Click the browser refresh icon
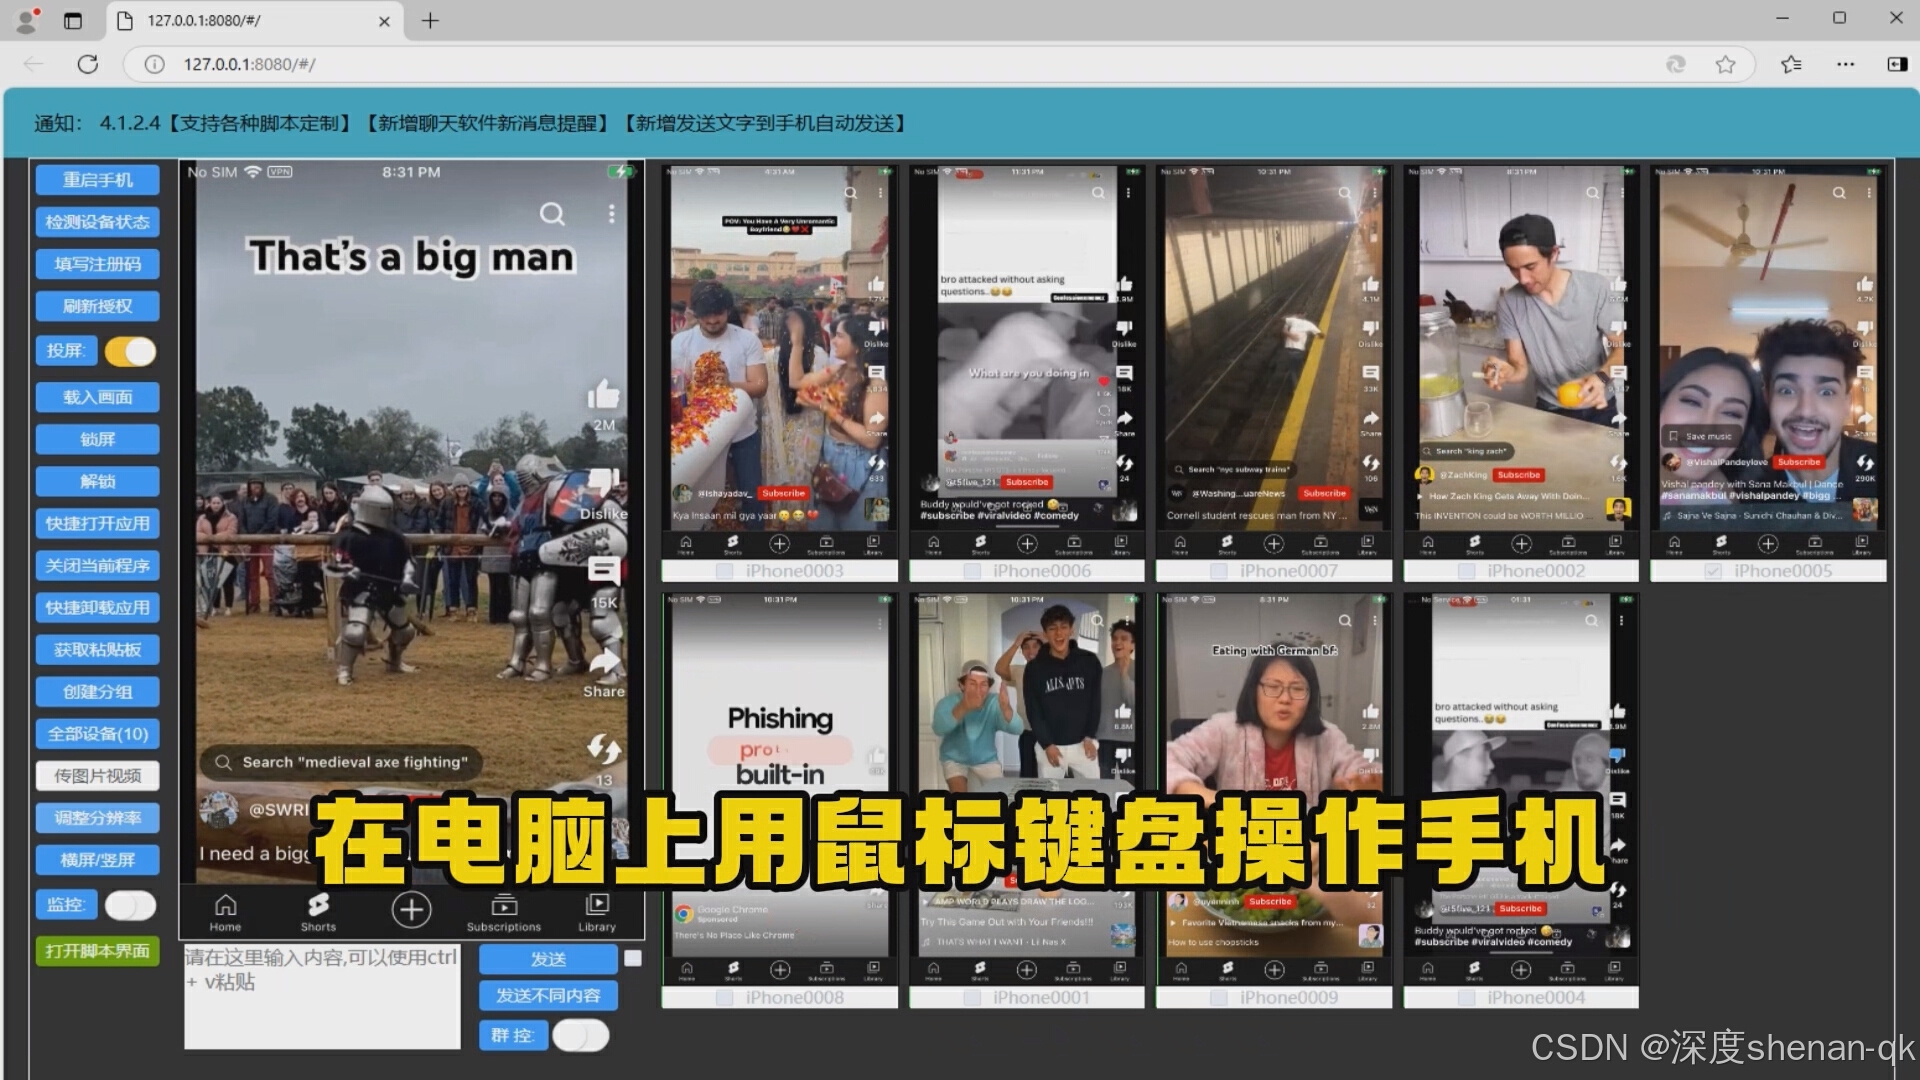1920x1080 pixels. click(88, 64)
